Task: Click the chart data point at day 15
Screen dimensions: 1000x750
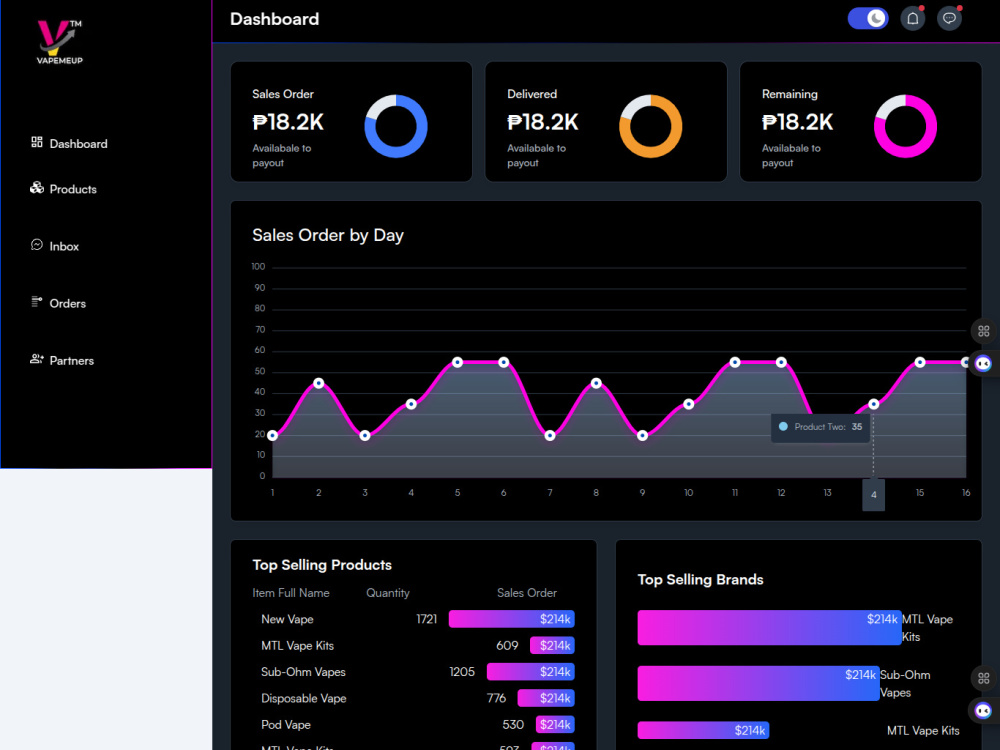Action: pos(920,362)
